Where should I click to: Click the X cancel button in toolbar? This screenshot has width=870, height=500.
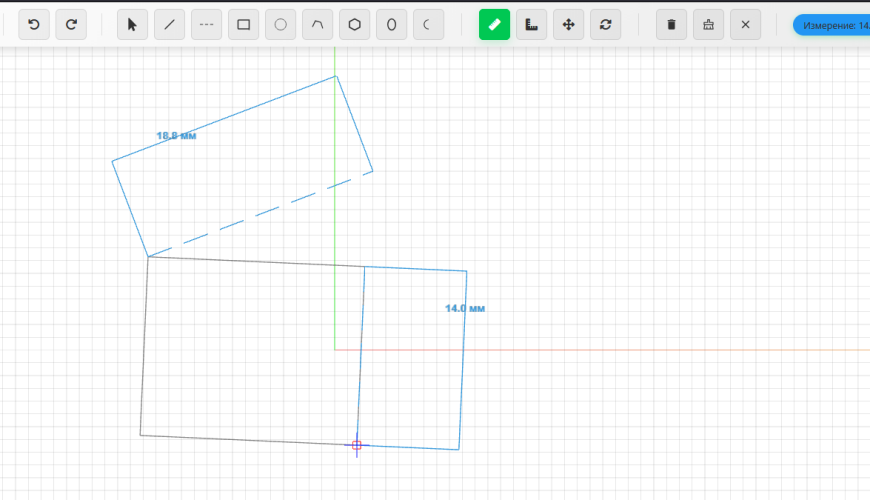[x=746, y=24]
